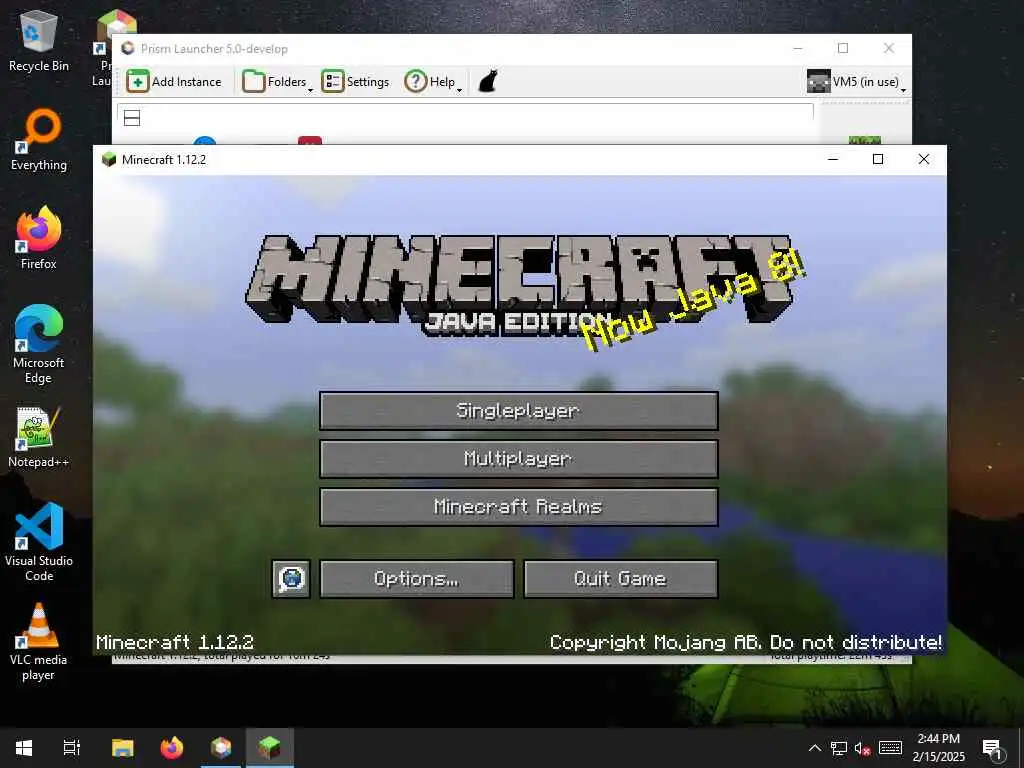This screenshot has height=768, width=1024.
Task: Click the 'Minecraft 1.12.2' version text
Action: point(175,643)
